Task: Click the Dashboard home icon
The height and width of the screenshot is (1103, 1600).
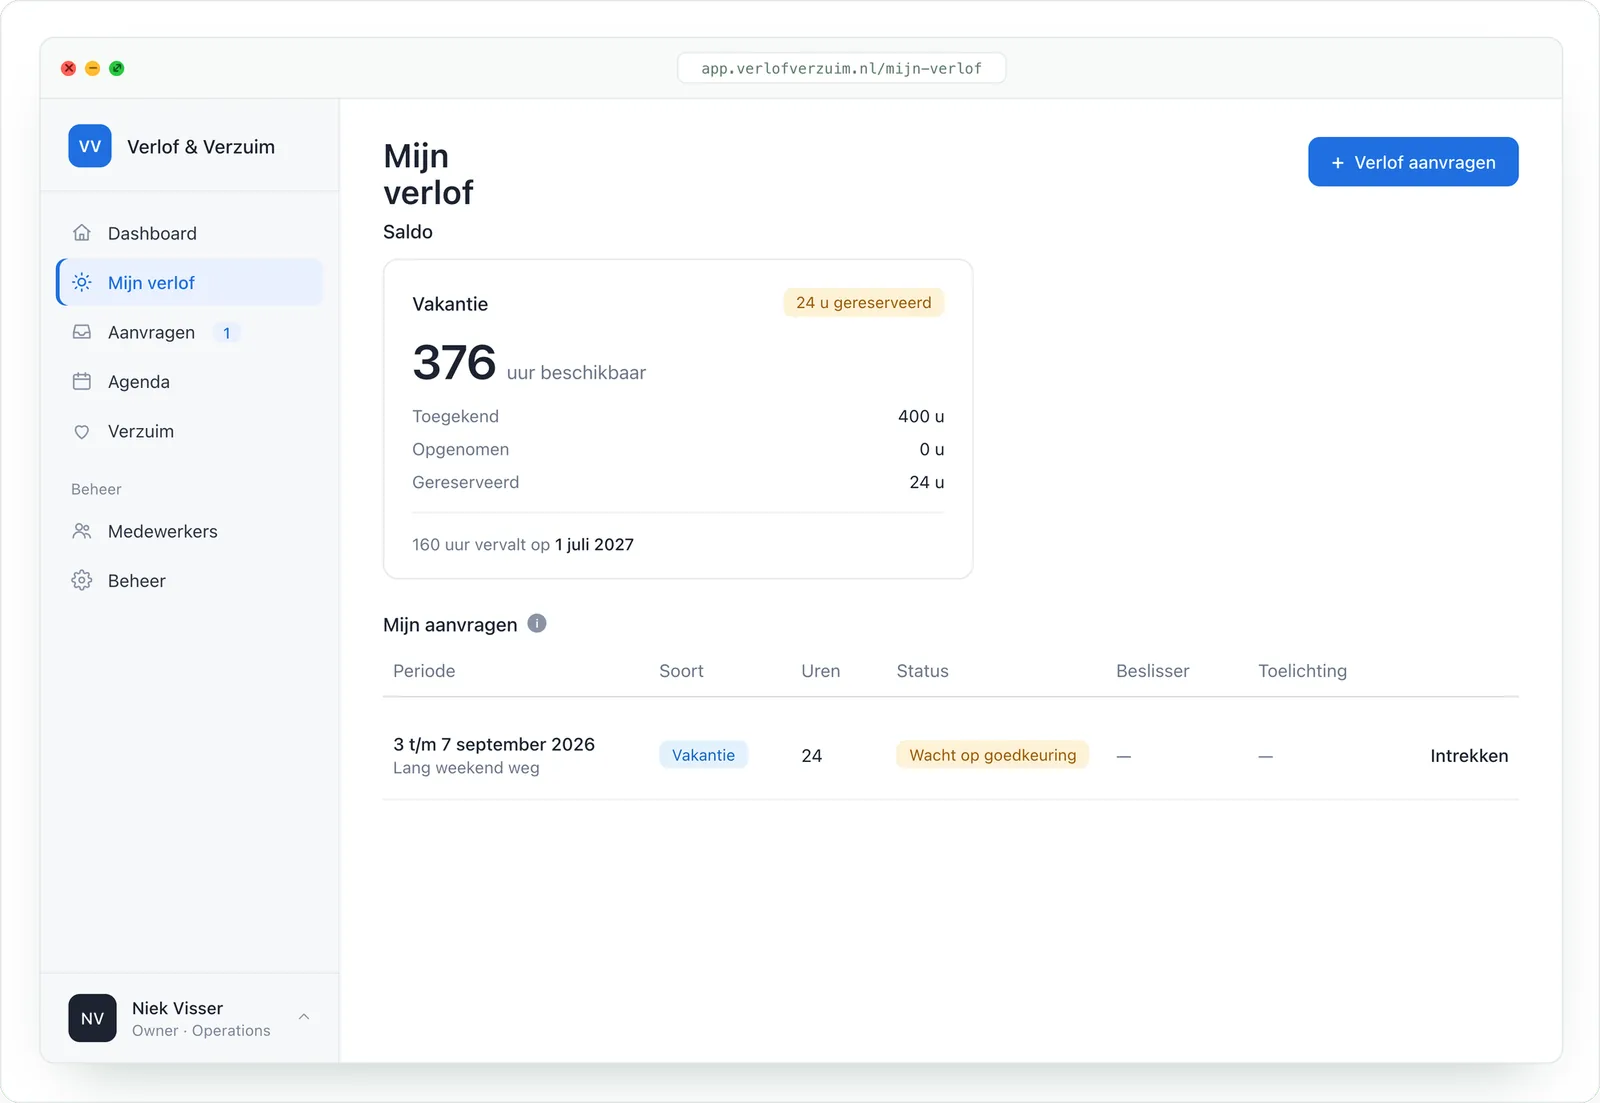Action: point(82,233)
